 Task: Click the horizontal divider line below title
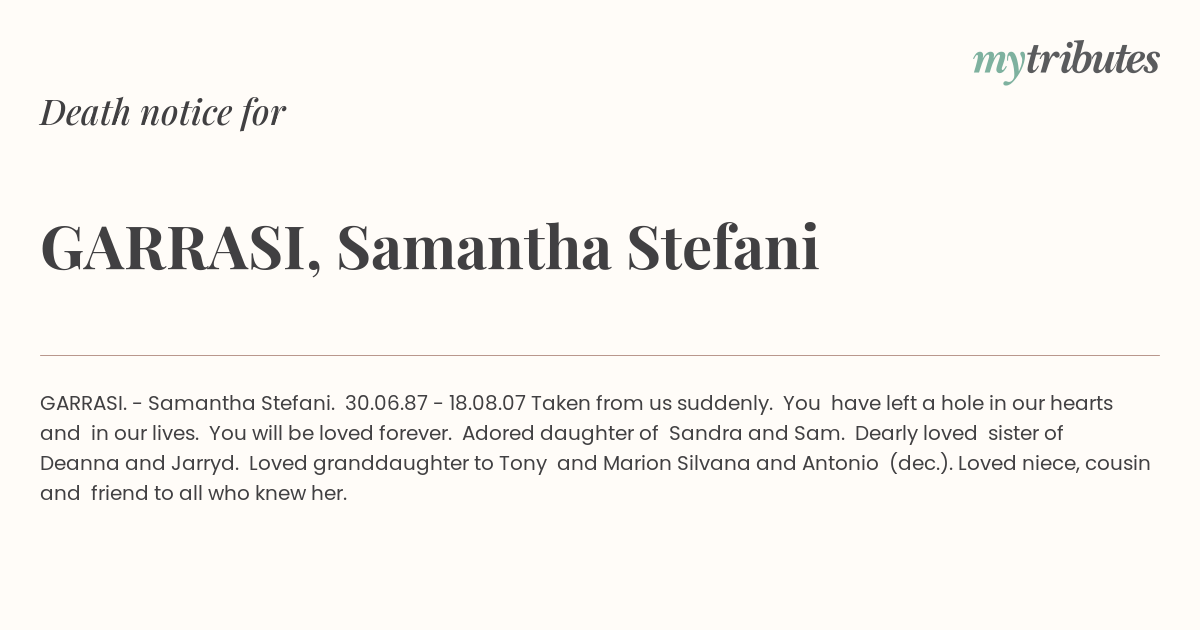click(x=600, y=355)
